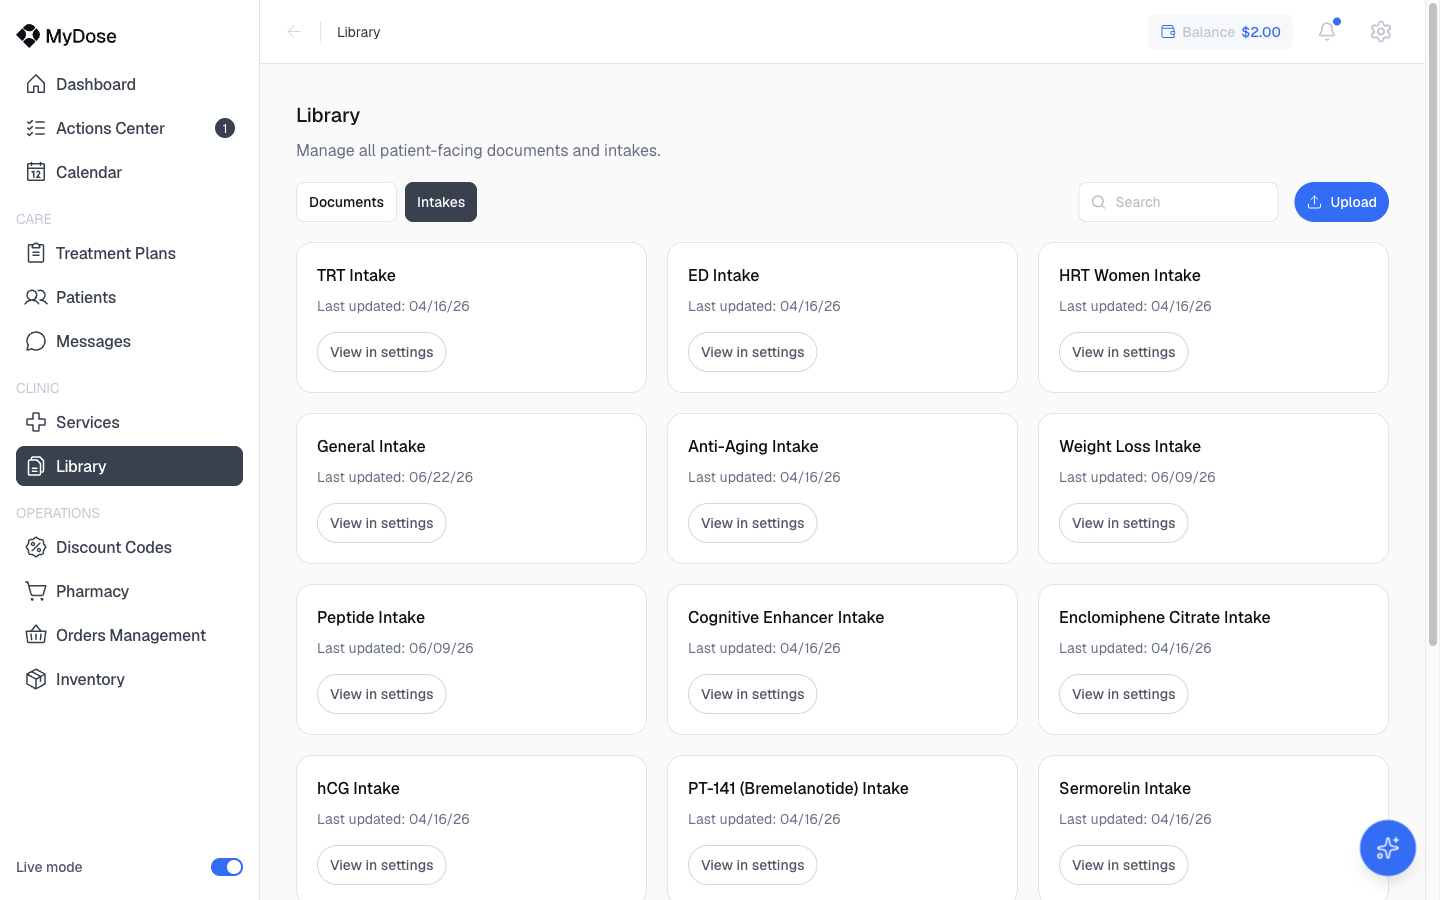View Cognitive Enhancer Intake in settings
The image size is (1440, 900).
(x=753, y=694)
